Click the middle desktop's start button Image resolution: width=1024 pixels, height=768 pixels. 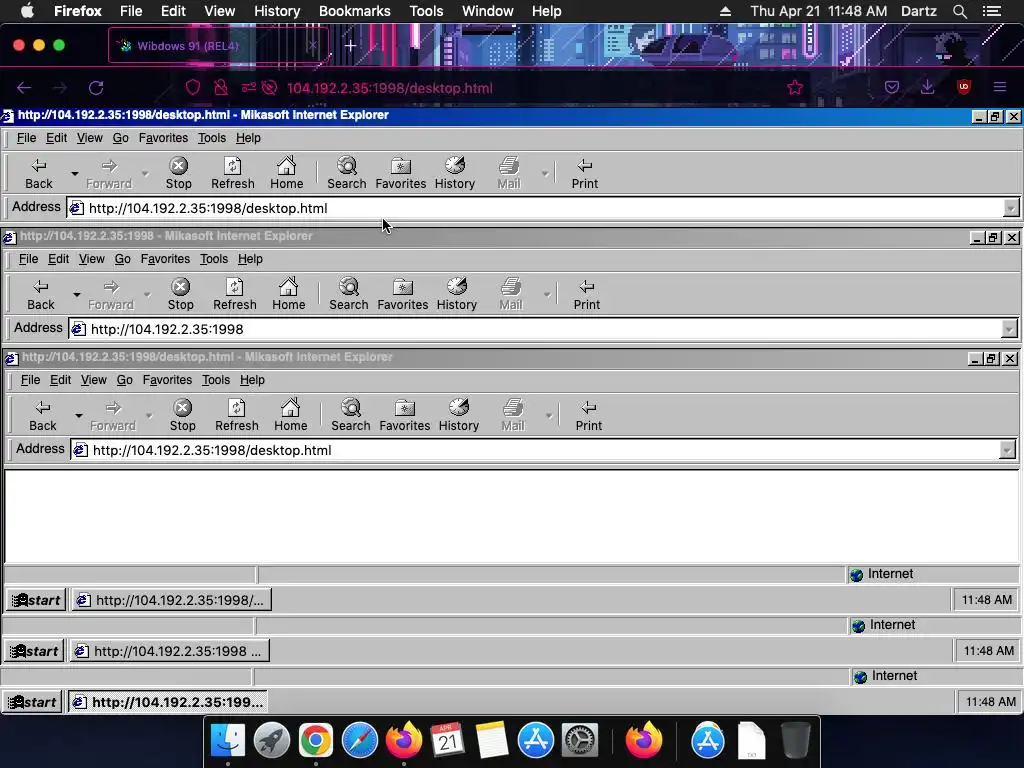[35, 650]
